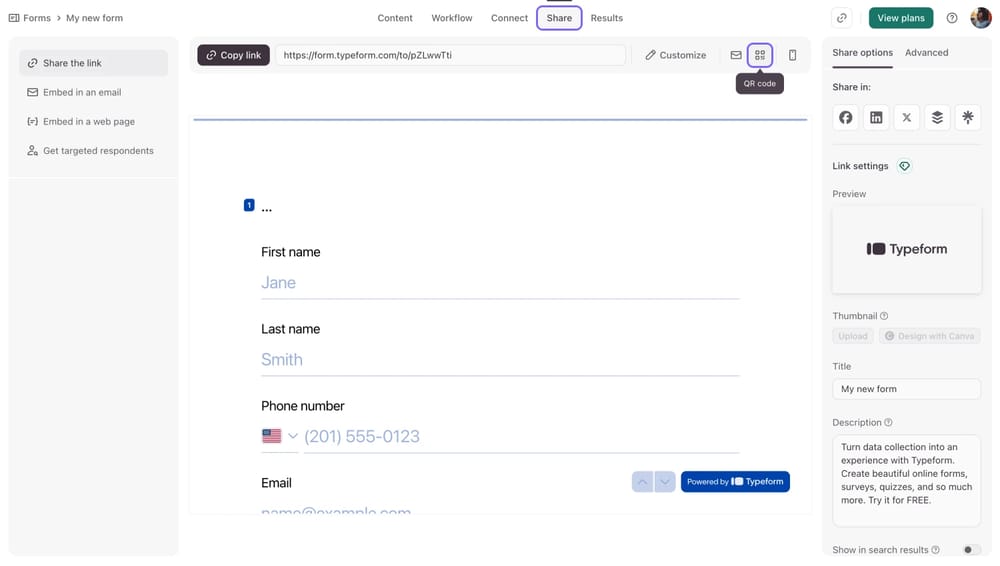Open country code flag dropdown
Image resolution: width=1000 pixels, height=566 pixels.
pyautogui.click(x=279, y=436)
